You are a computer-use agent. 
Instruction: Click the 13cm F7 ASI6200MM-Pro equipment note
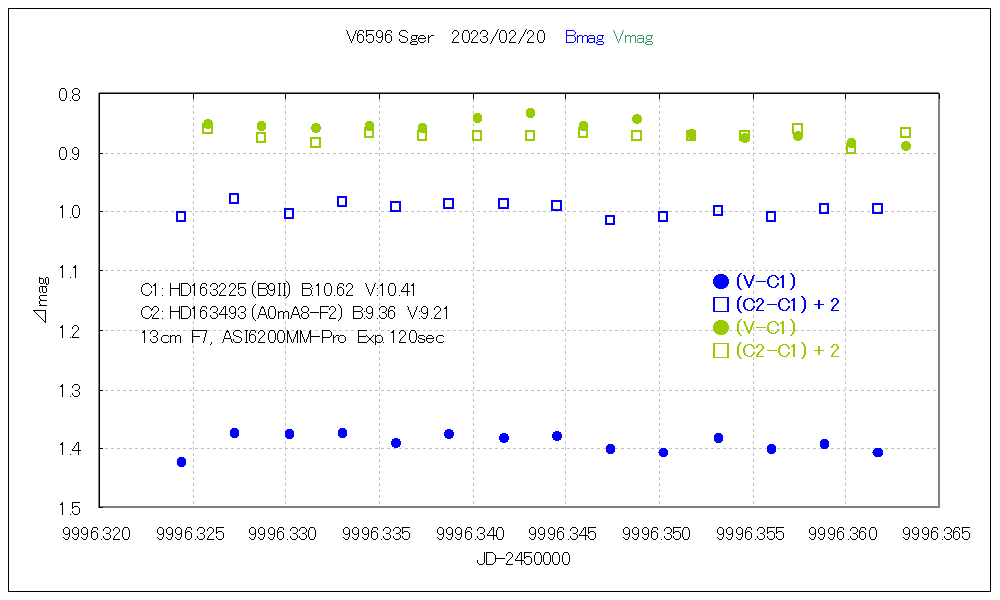tap(292, 338)
